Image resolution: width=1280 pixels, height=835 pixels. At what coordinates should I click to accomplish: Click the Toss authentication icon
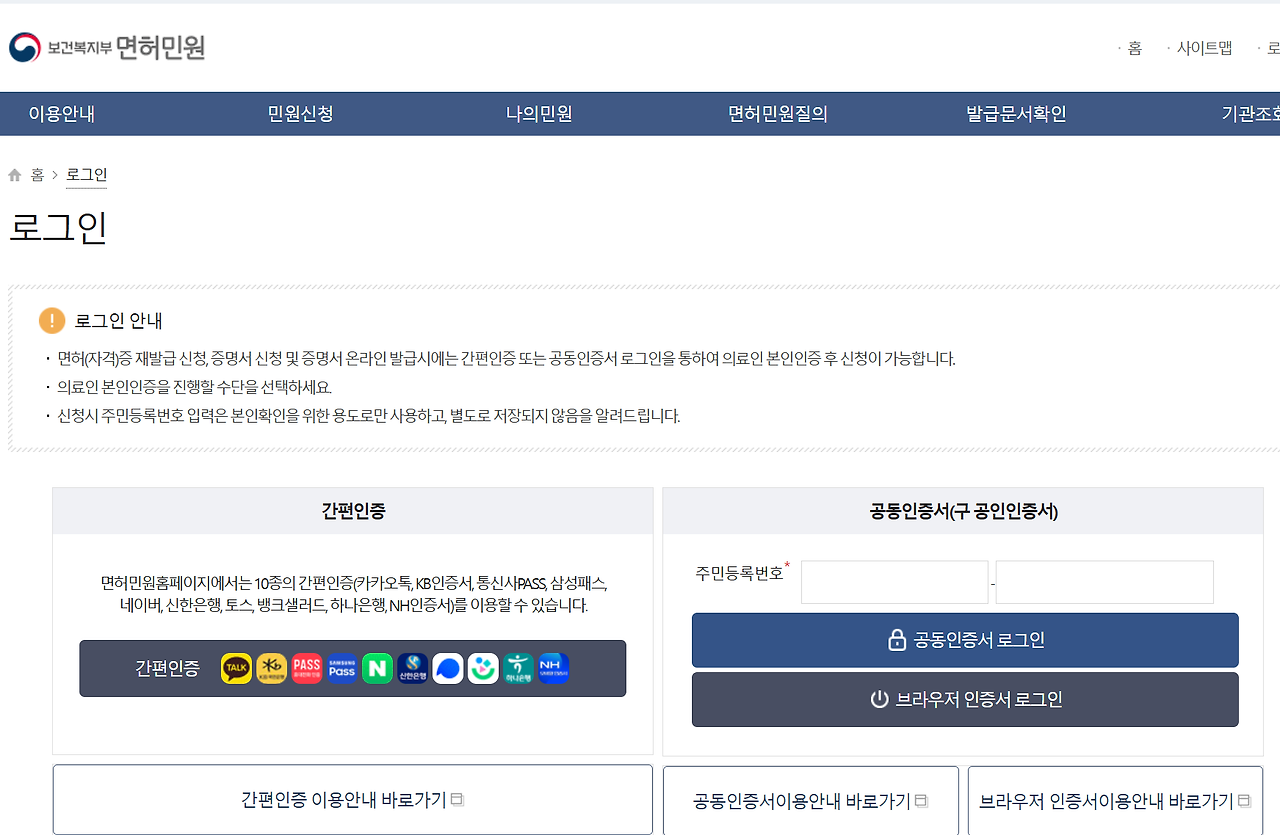[448, 668]
